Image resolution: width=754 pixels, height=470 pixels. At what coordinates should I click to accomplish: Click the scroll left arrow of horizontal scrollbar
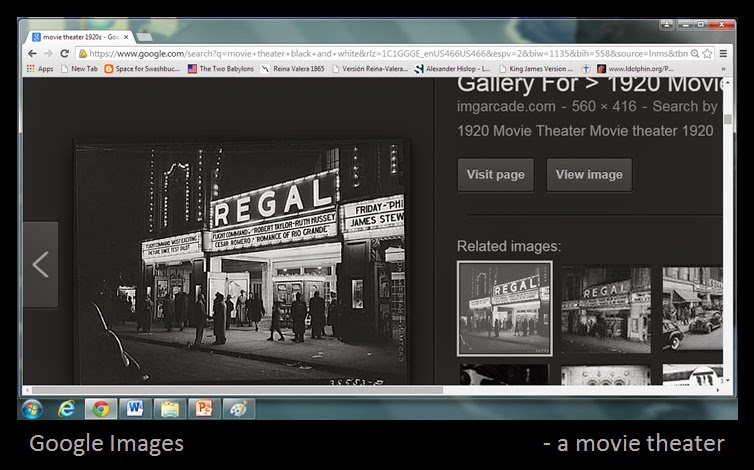[x=27, y=390]
